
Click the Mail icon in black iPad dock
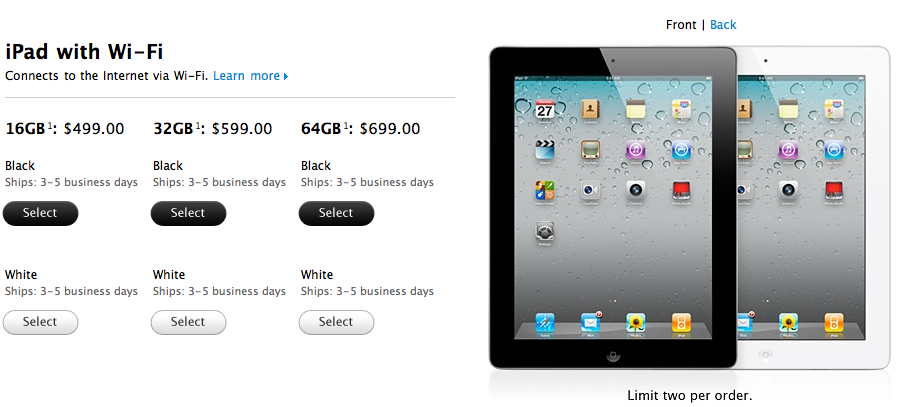click(590, 323)
